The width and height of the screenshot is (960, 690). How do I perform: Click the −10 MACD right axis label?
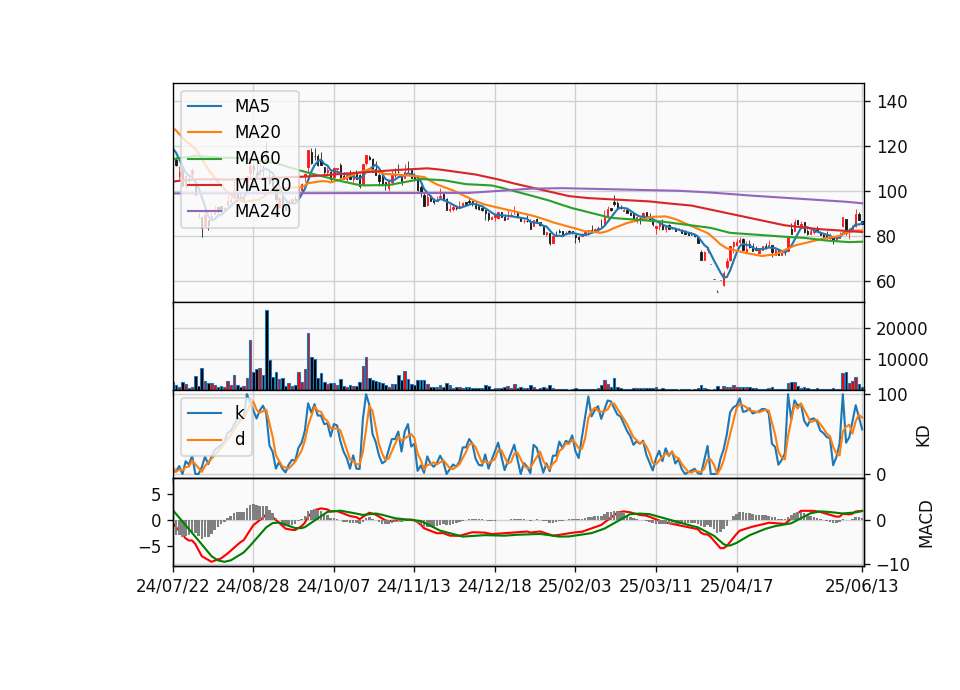pyautogui.click(x=893, y=564)
